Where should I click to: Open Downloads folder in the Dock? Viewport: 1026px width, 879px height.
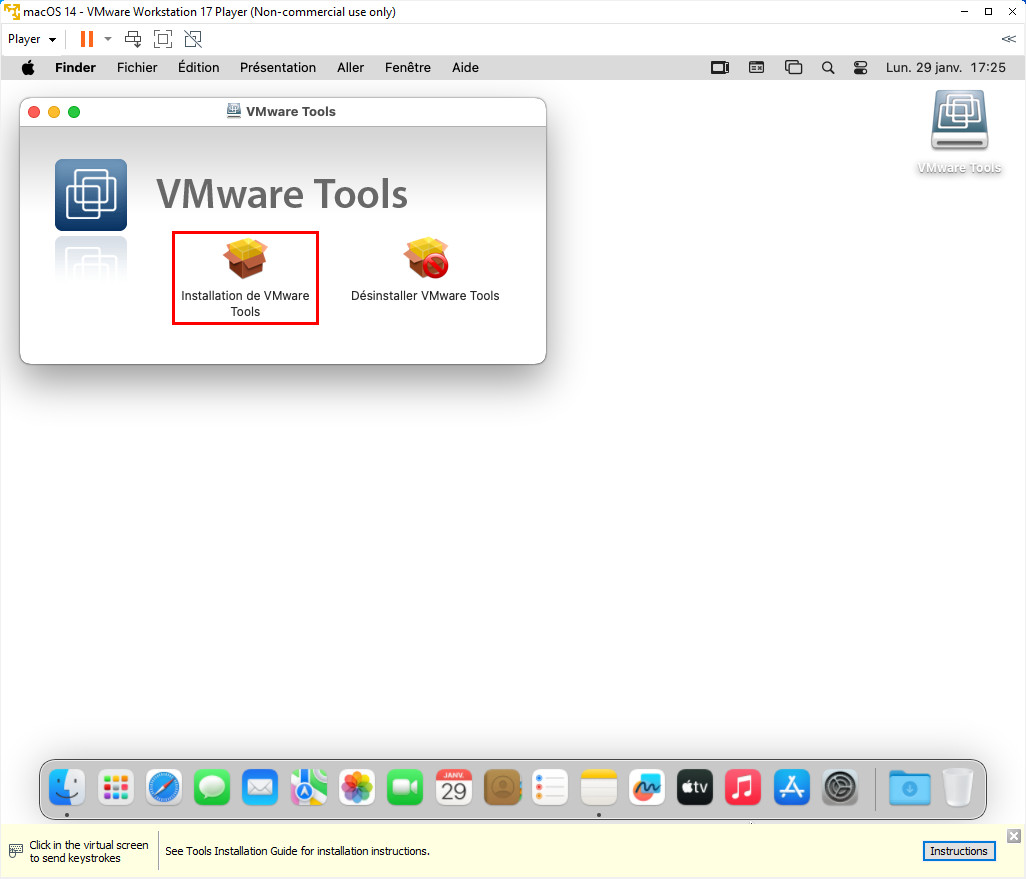[x=910, y=787]
